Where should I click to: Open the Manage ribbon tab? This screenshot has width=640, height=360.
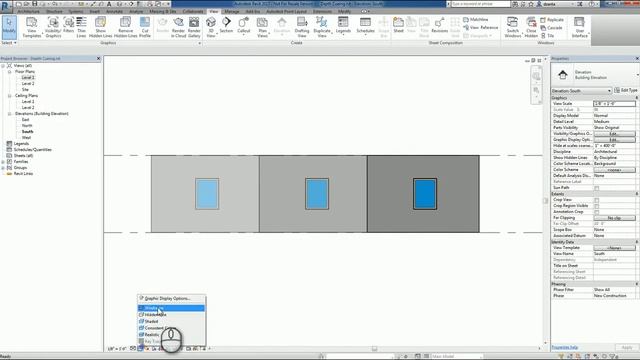(231, 11)
